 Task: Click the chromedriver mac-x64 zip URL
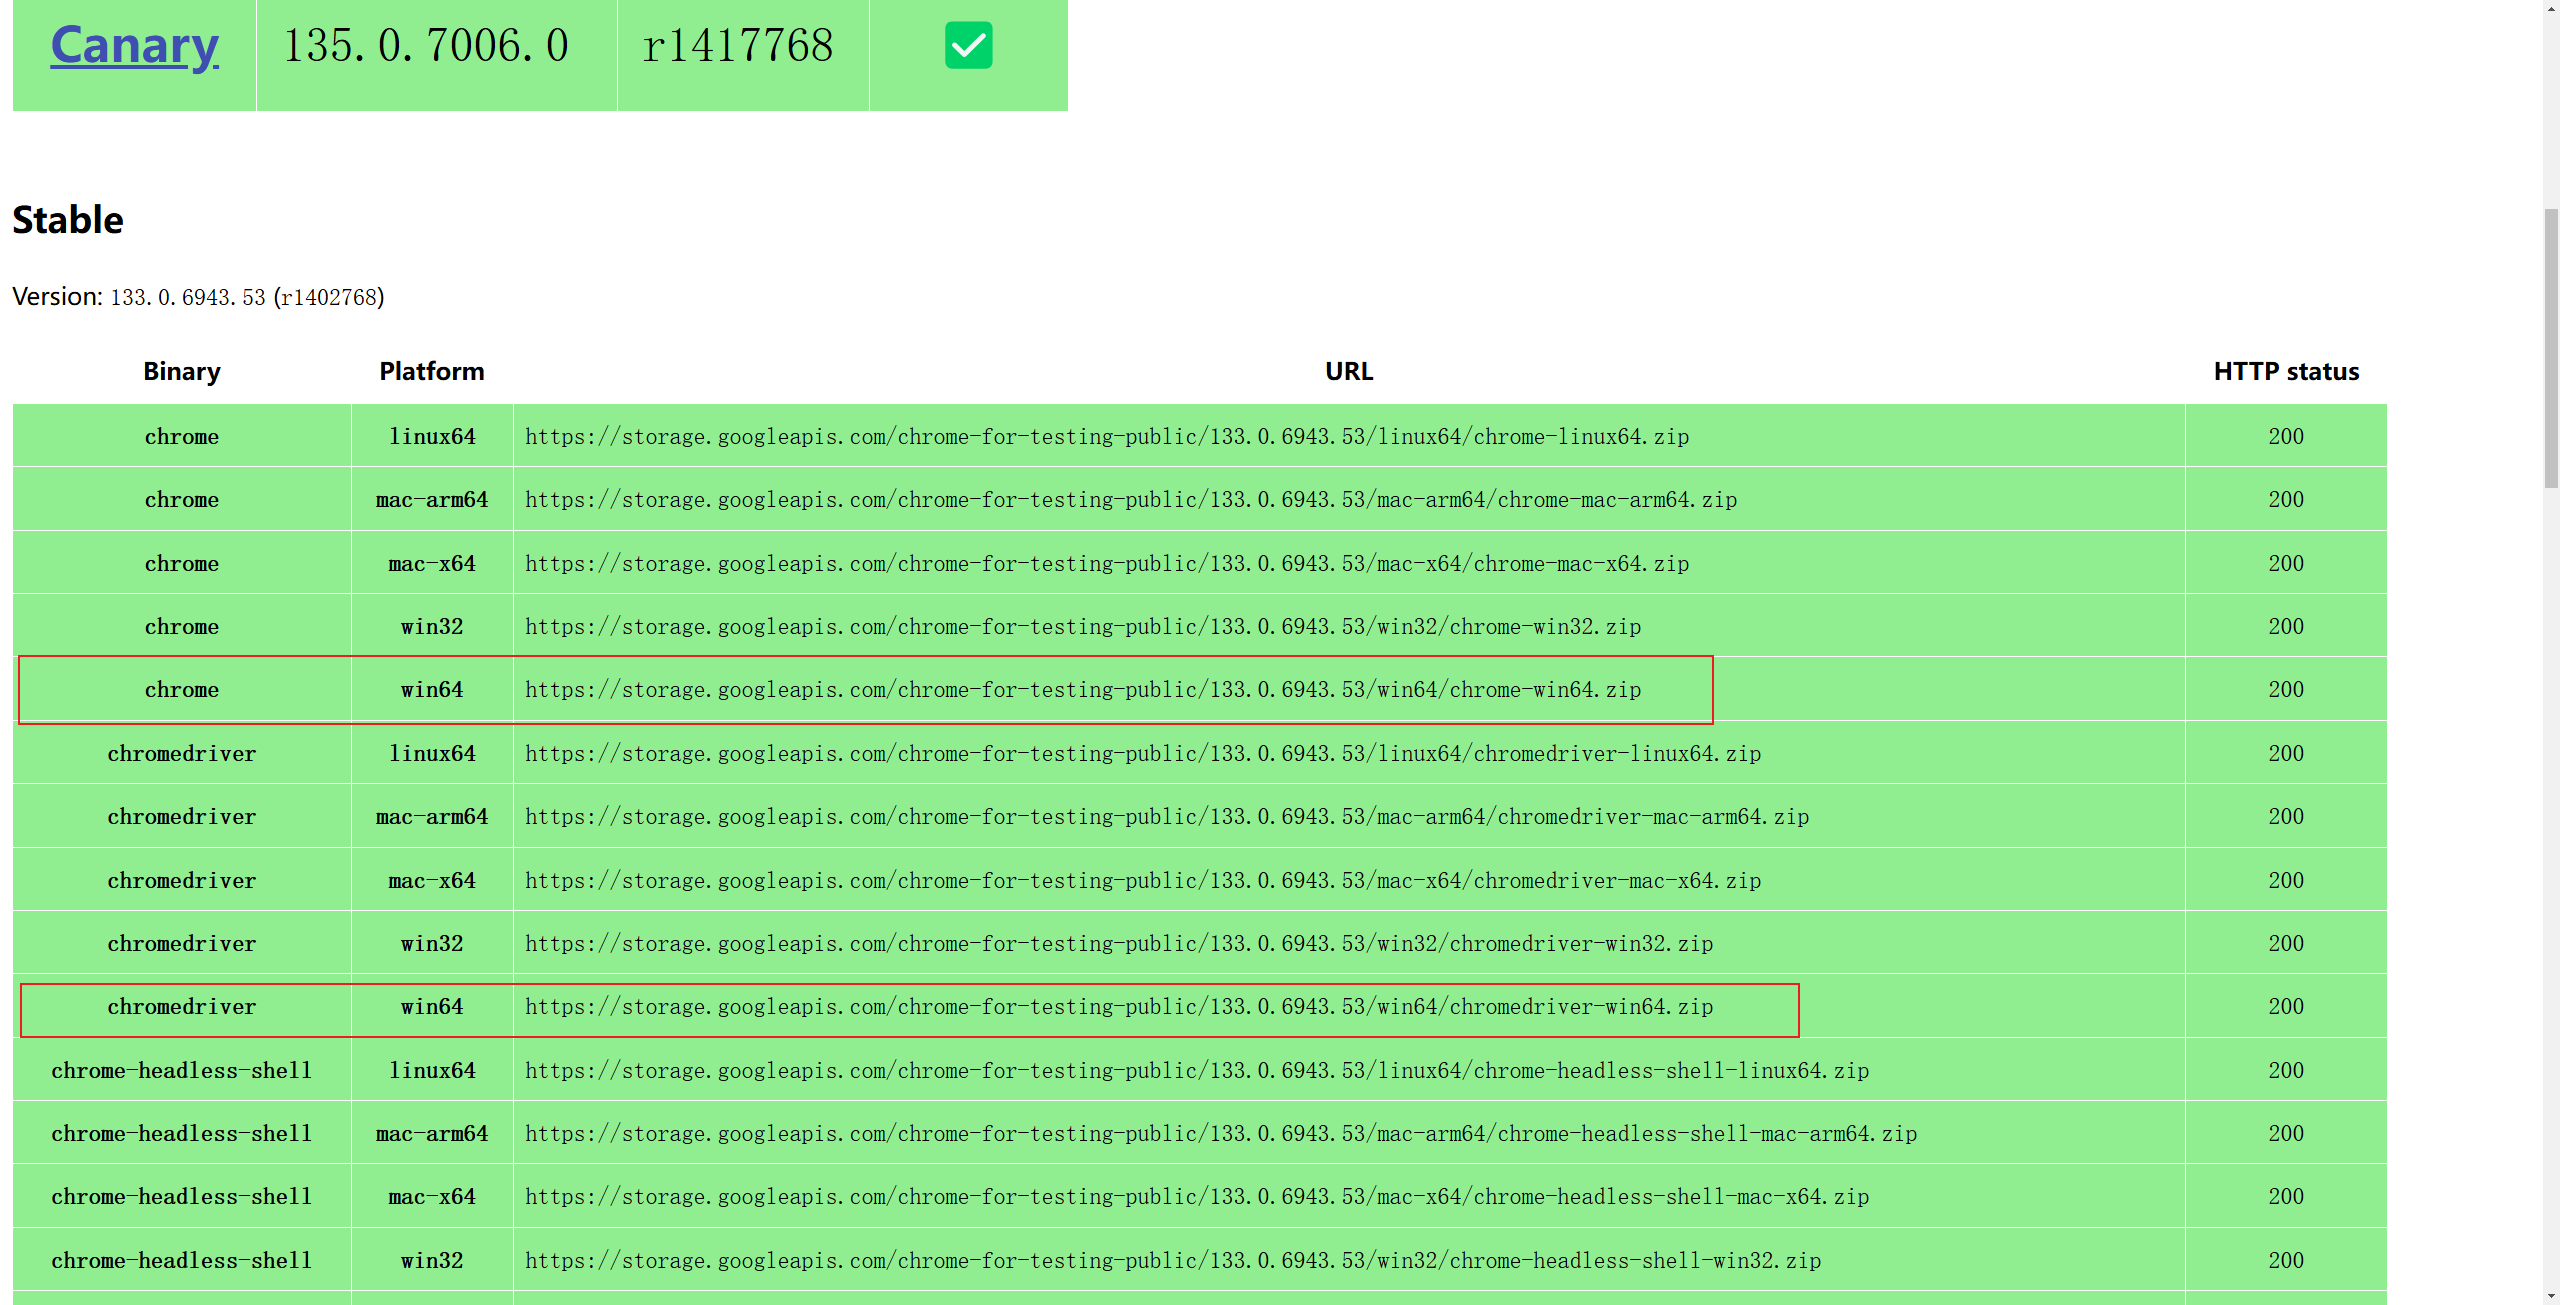pyautogui.click(x=1142, y=881)
